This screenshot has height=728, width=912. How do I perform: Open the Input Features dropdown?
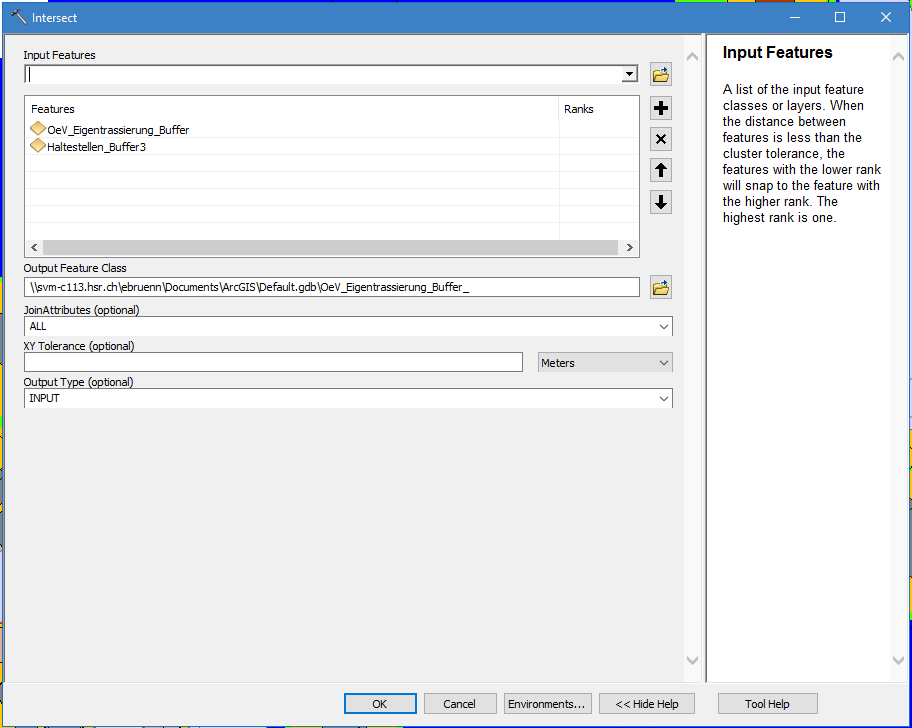[x=629, y=74]
